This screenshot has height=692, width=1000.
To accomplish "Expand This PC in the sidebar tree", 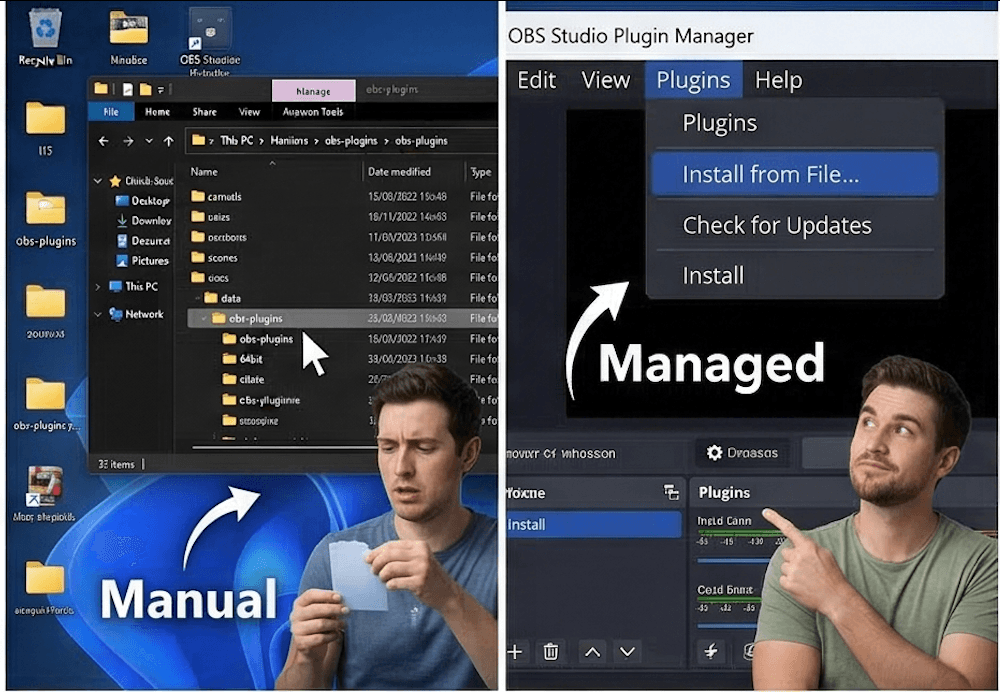I will pos(98,287).
